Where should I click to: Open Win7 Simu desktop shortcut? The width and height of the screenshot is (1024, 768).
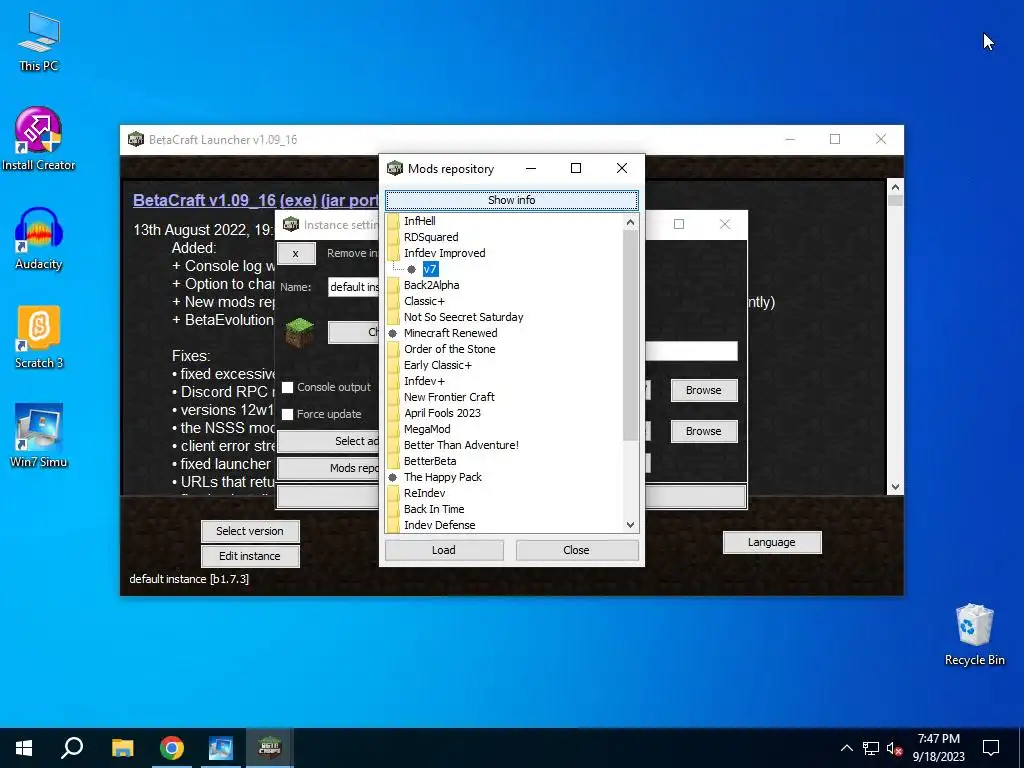coord(39,436)
